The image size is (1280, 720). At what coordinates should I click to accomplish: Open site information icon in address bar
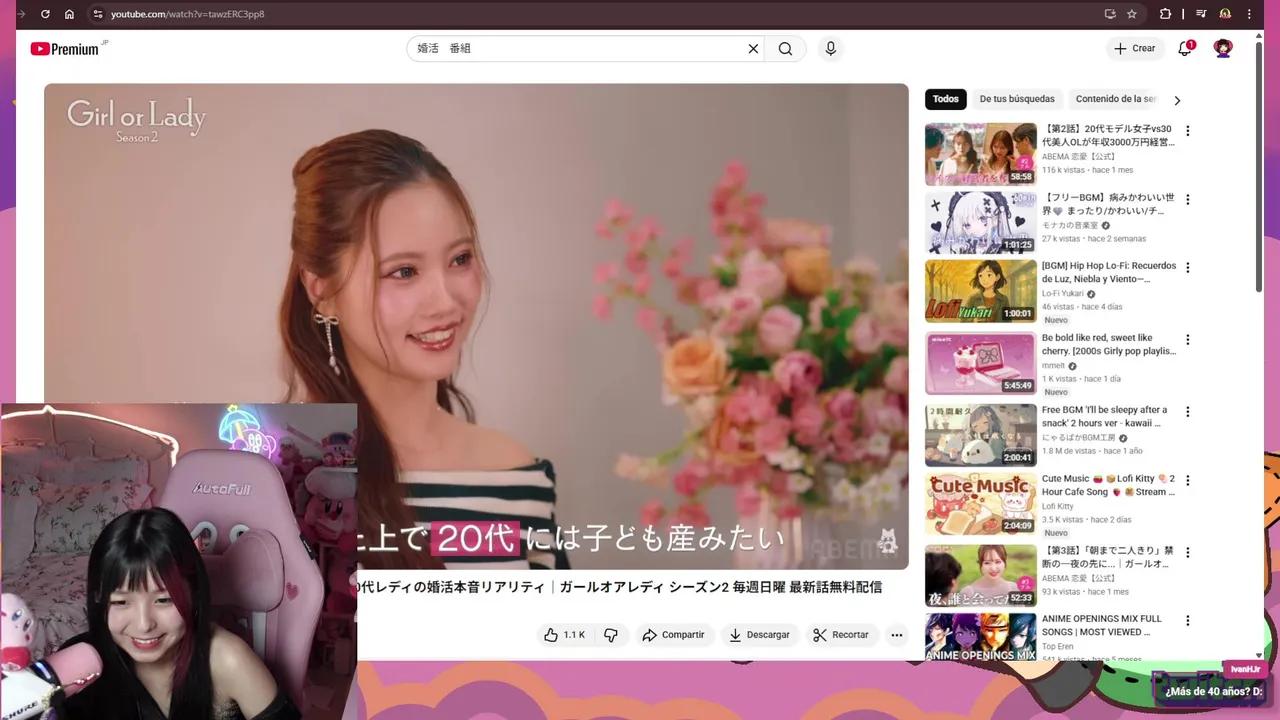pos(97,14)
